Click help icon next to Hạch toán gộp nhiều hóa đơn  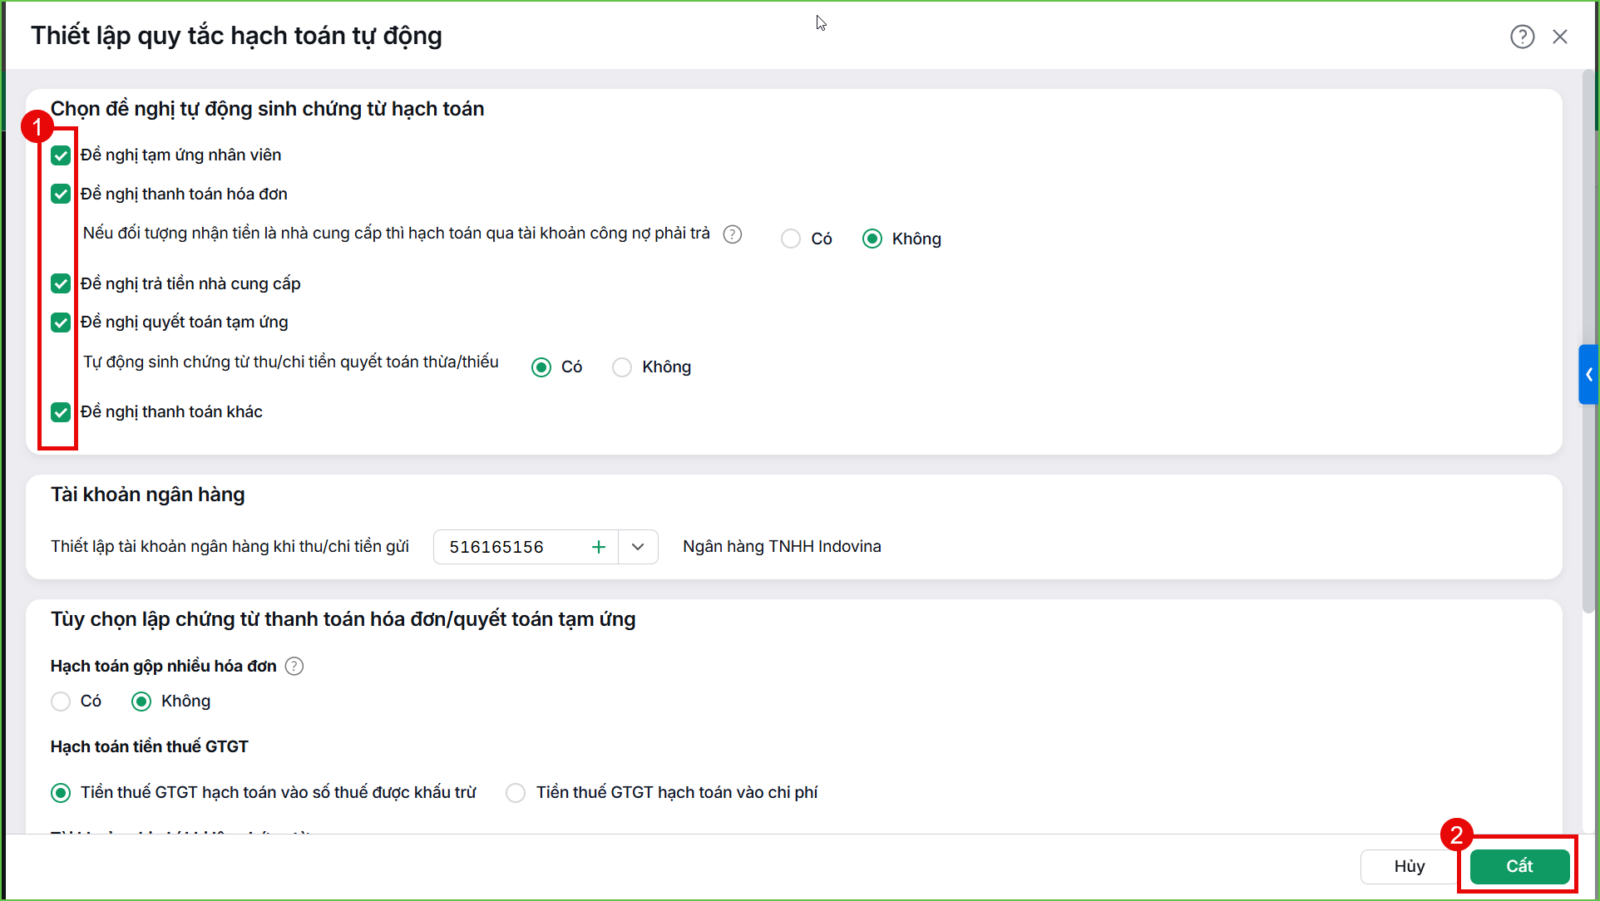[x=294, y=666]
